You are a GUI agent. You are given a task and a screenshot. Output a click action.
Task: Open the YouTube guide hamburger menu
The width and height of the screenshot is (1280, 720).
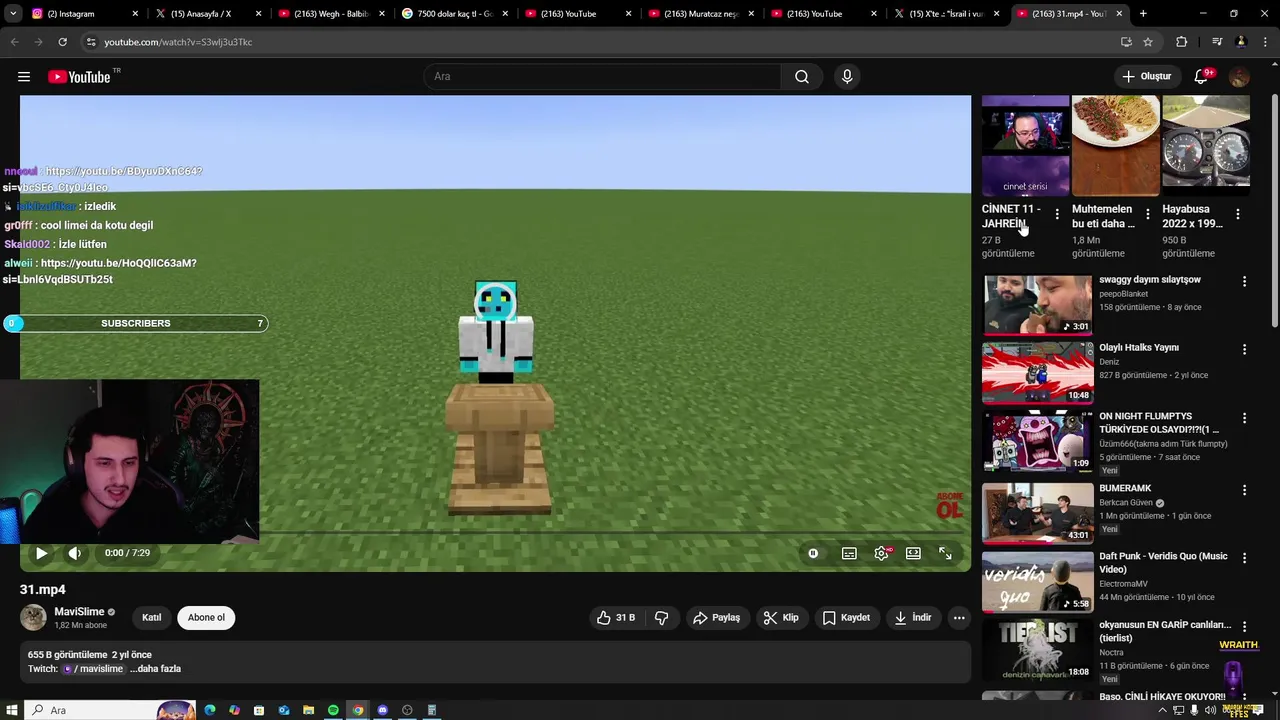pos(24,77)
